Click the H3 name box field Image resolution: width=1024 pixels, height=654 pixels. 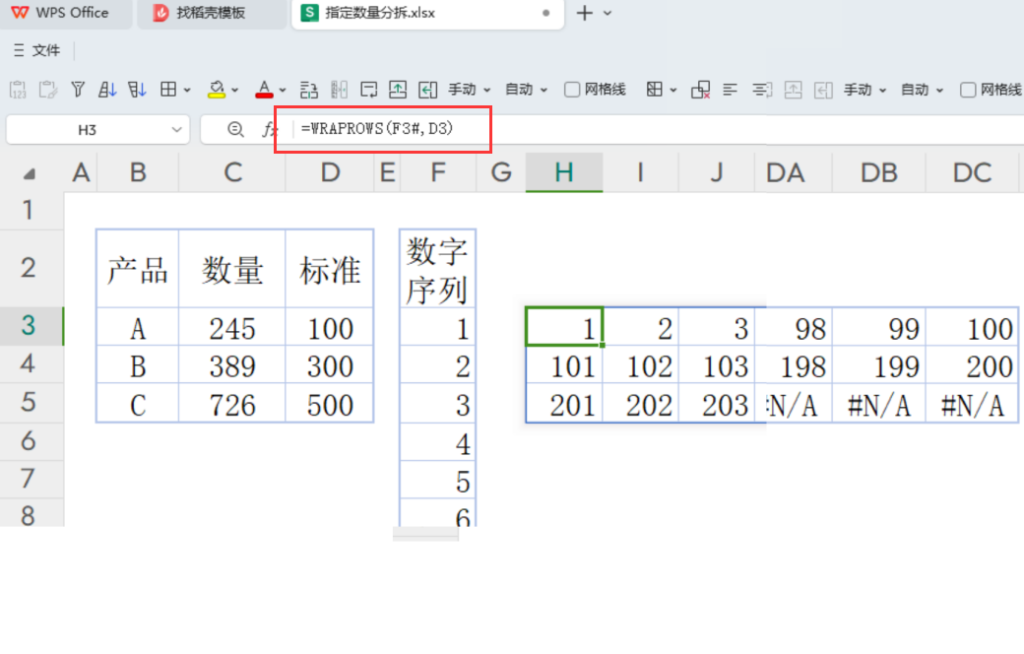click(x=88, y=129)
